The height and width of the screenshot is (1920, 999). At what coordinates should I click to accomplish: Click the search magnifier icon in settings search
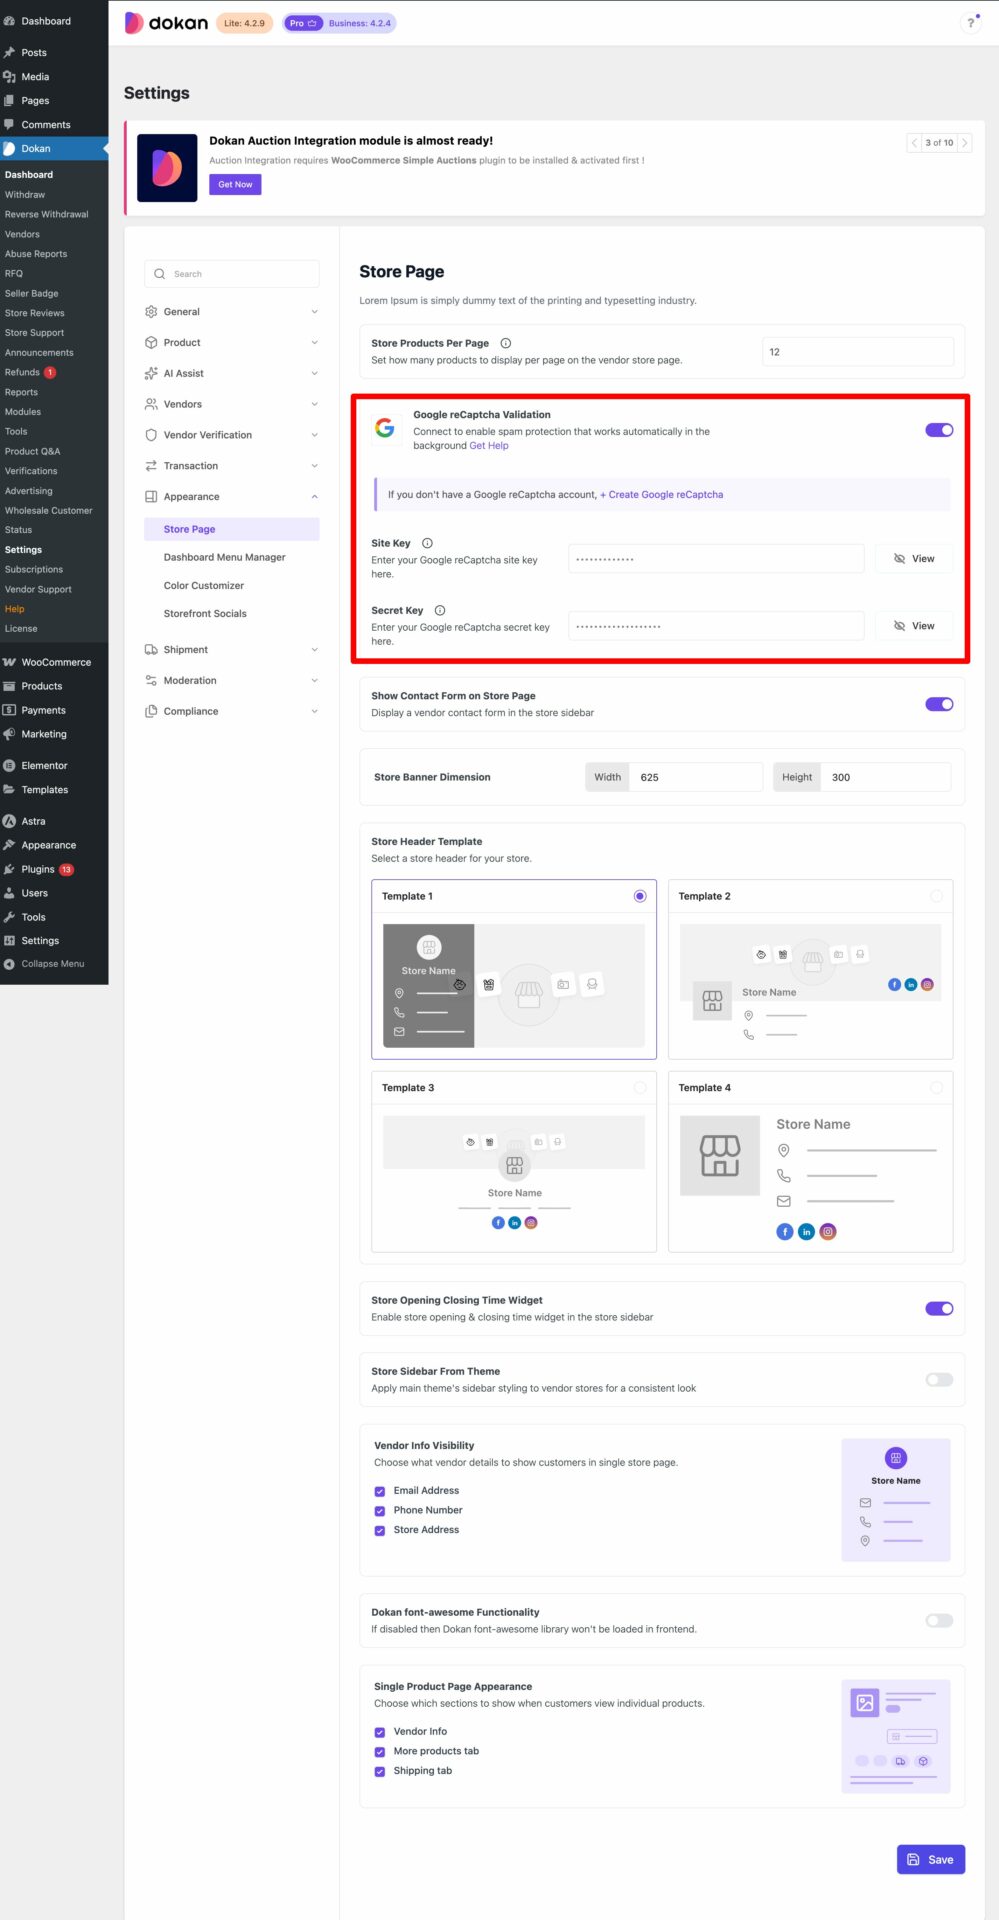159,274
